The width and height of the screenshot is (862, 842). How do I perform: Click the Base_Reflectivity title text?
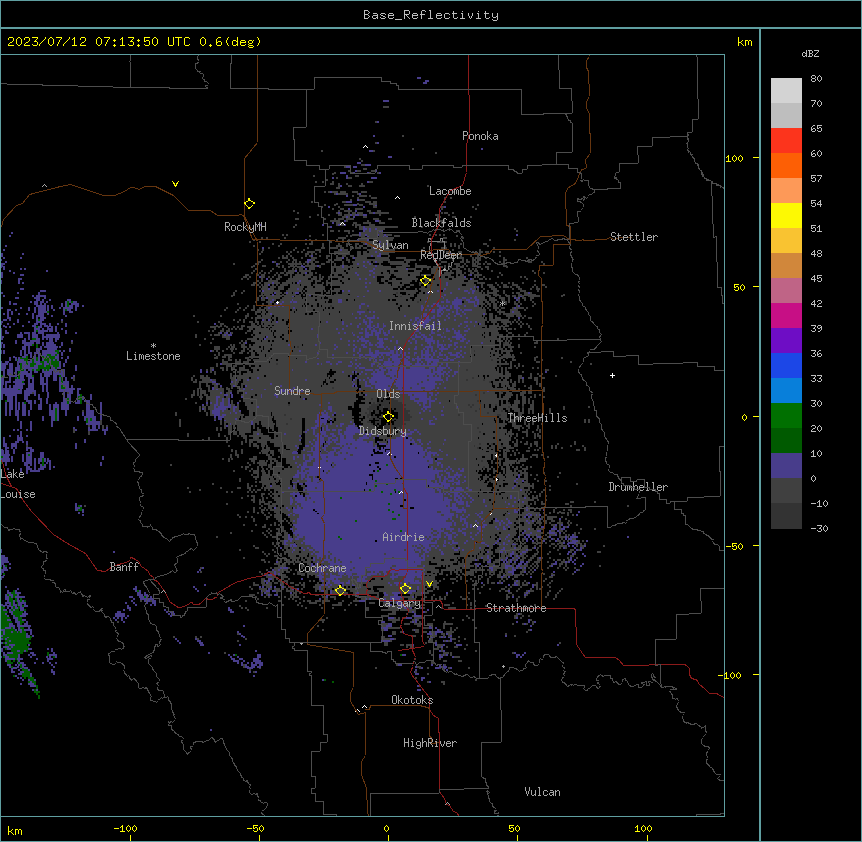pyautogui.click(x=431, y=15)
